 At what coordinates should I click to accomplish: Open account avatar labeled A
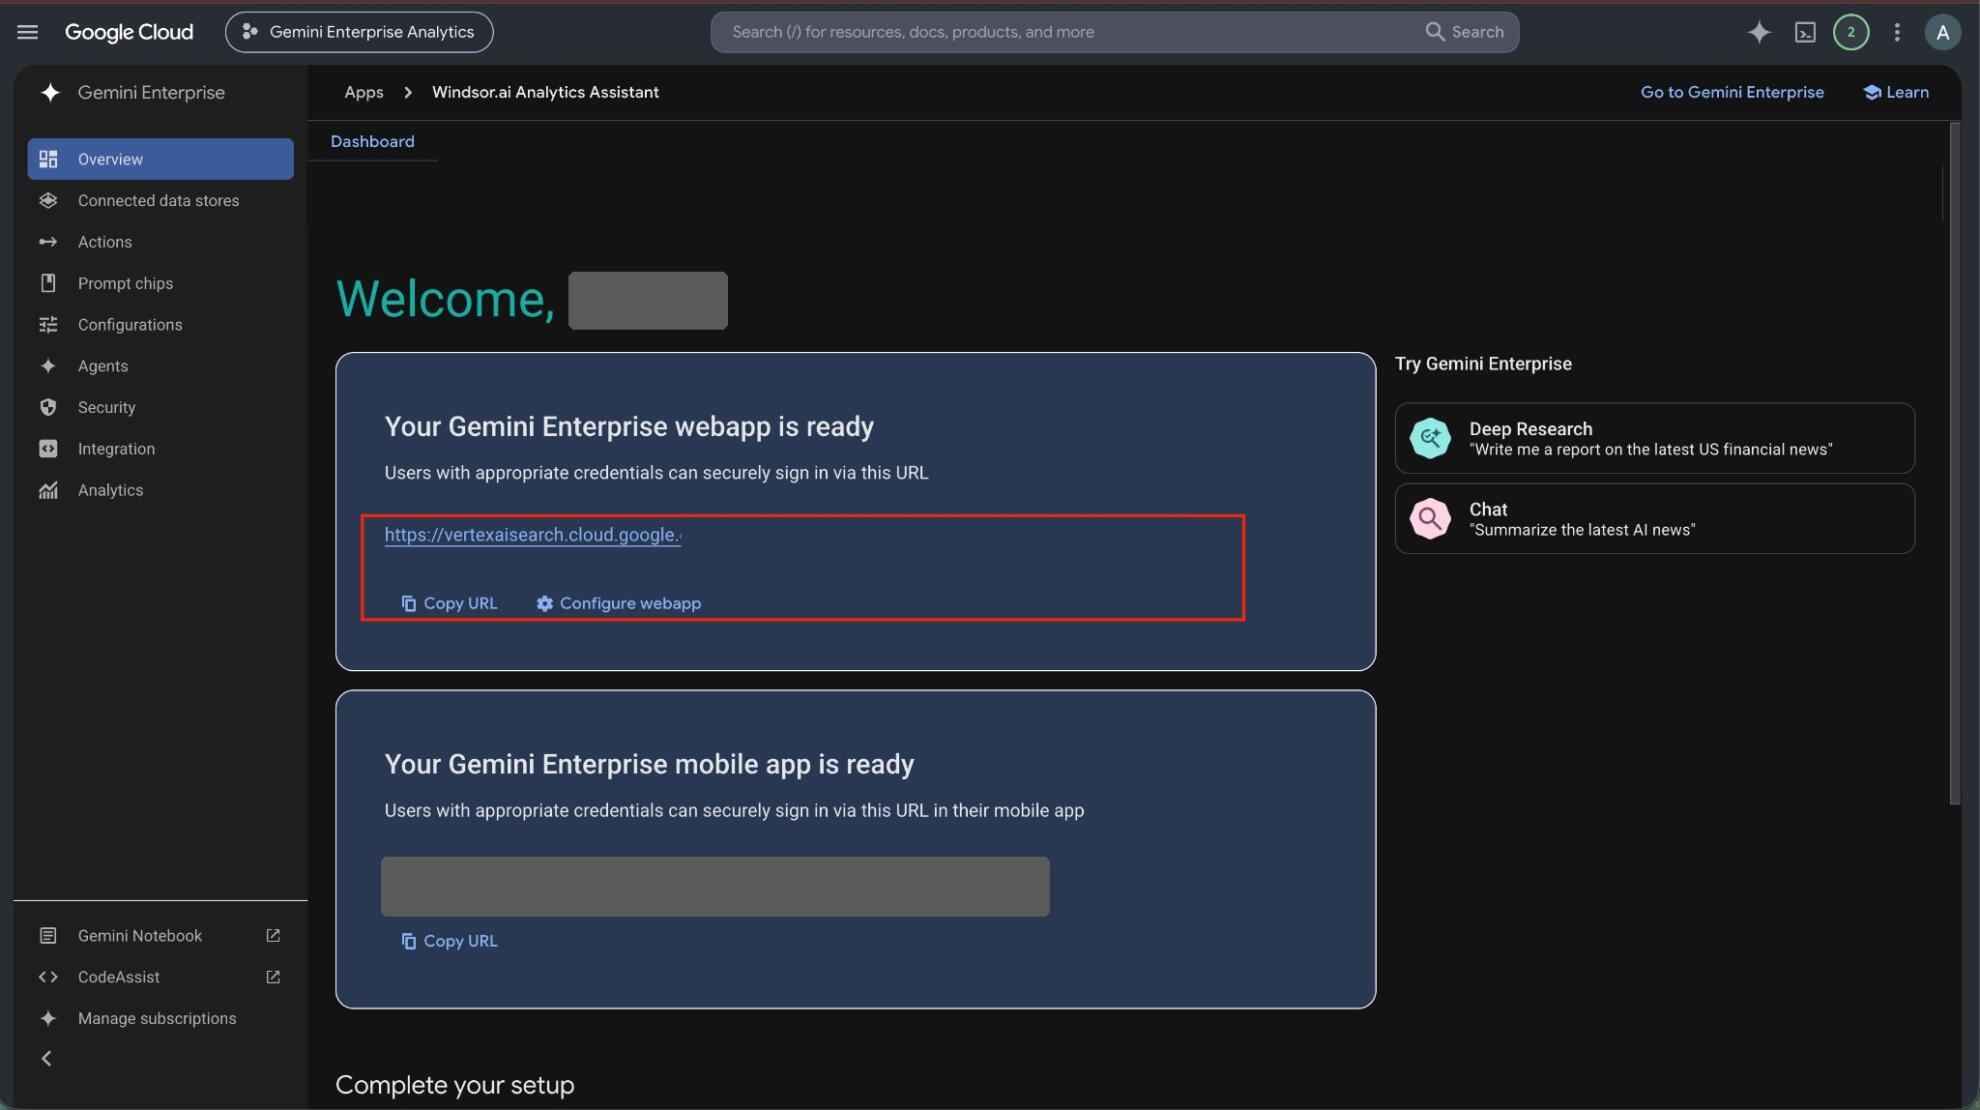1942,32
